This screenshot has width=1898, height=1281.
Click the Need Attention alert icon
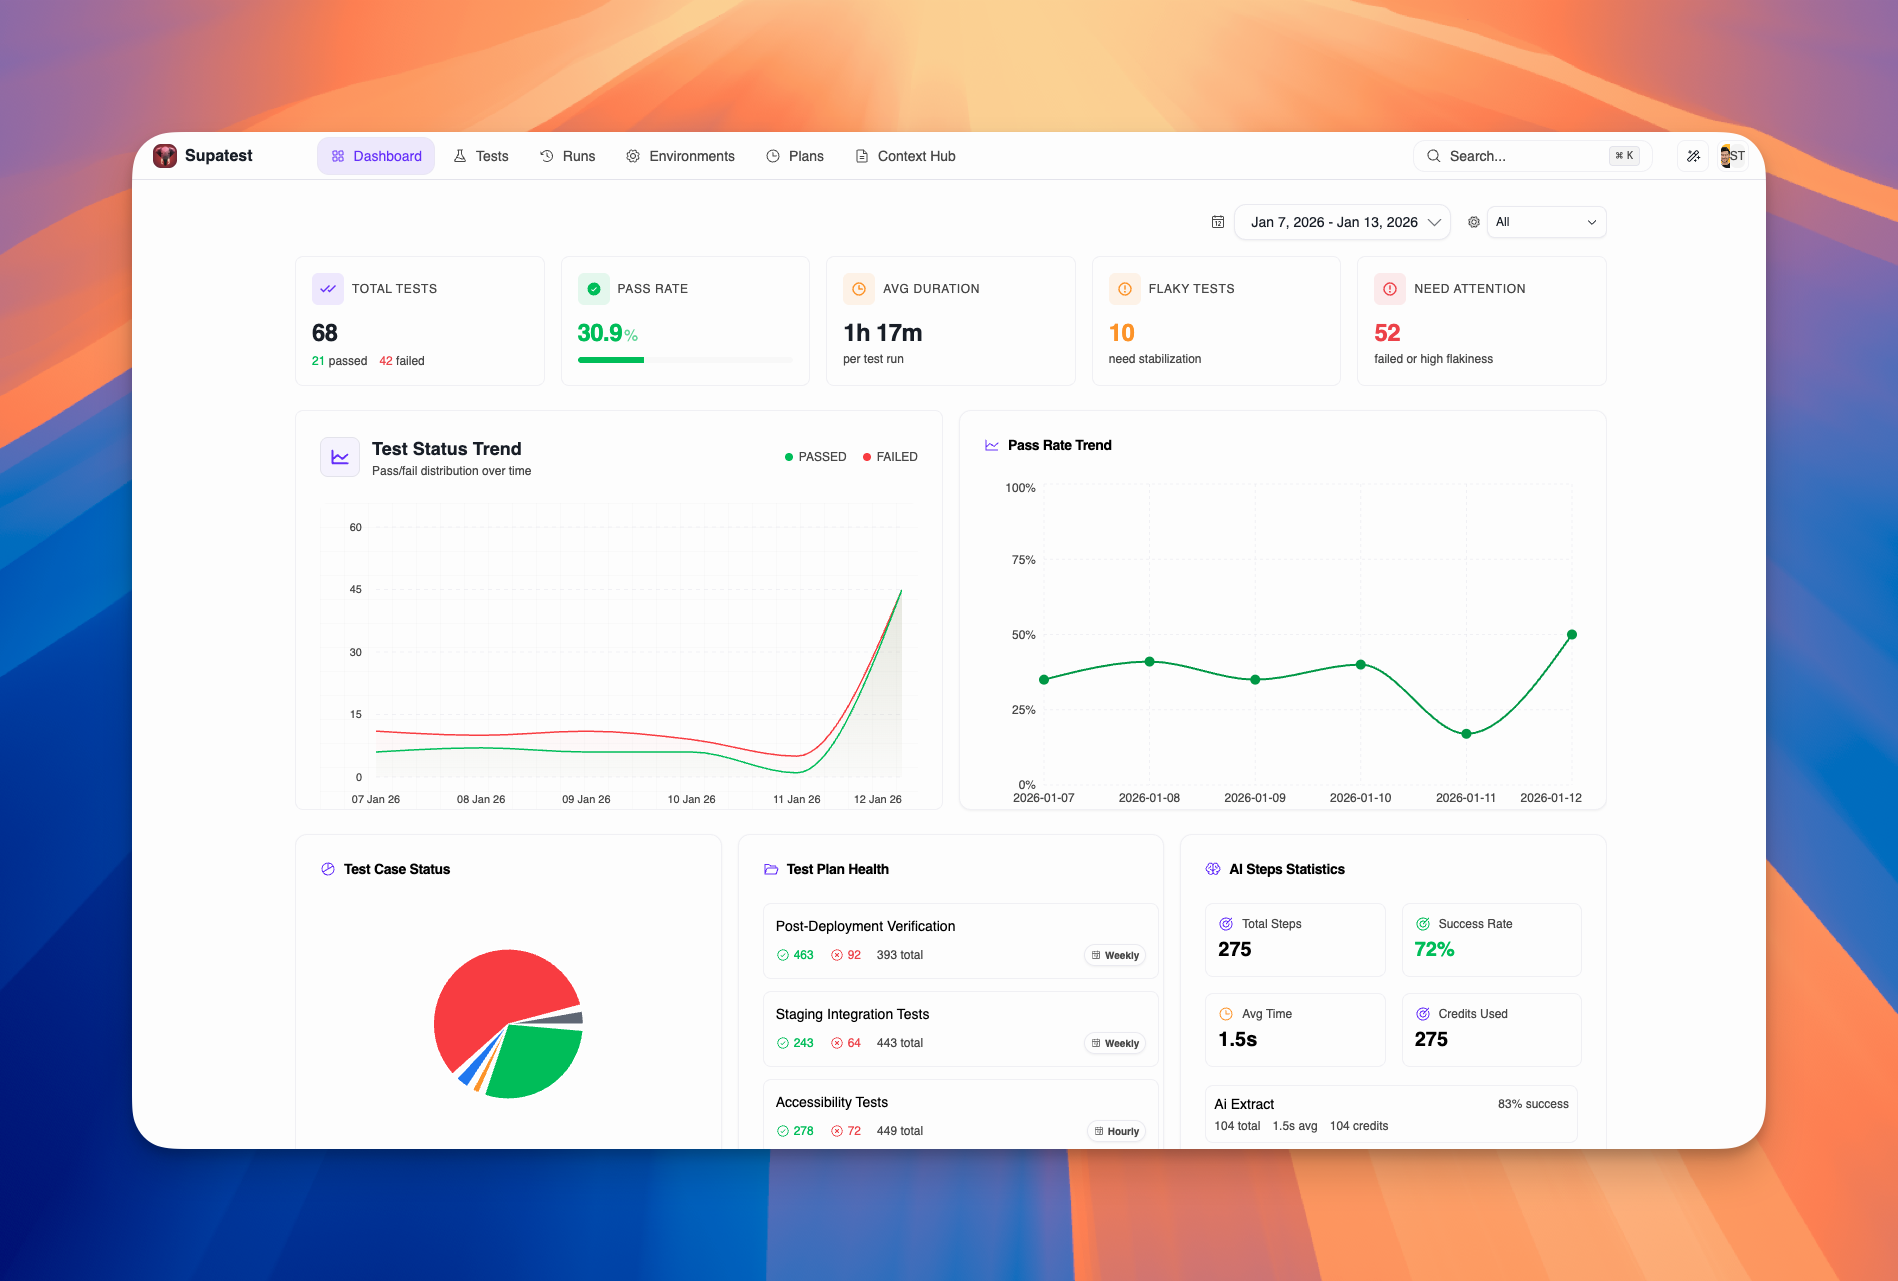1389,288
